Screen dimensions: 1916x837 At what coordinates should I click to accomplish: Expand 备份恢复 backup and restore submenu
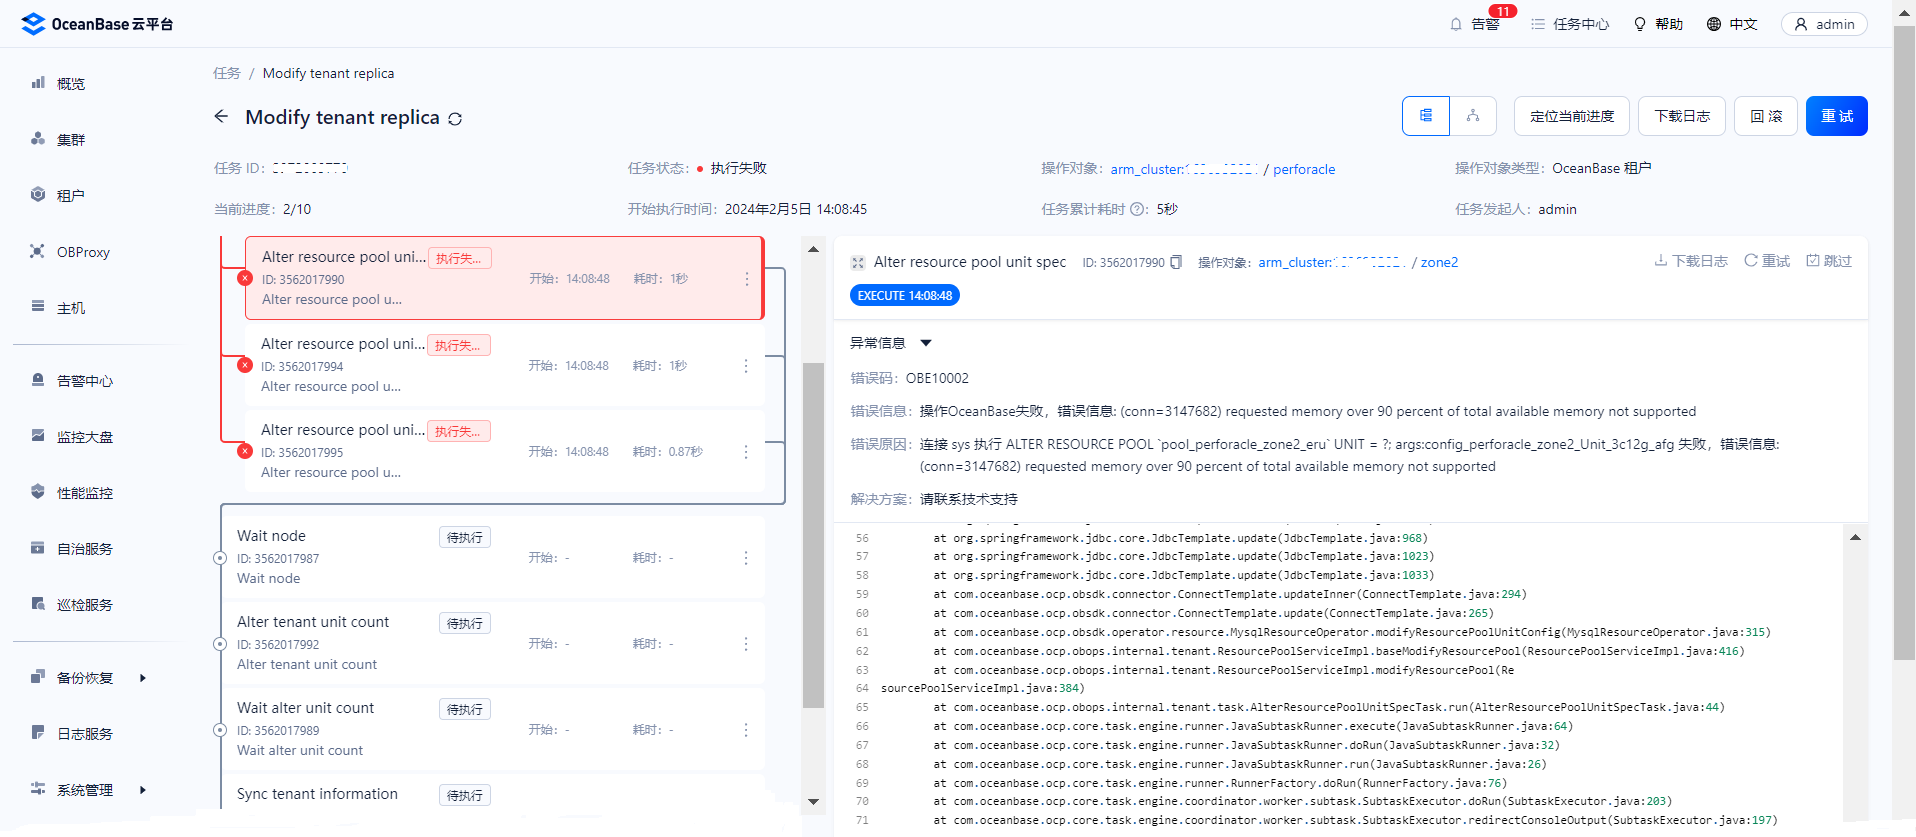coord(90,678)
